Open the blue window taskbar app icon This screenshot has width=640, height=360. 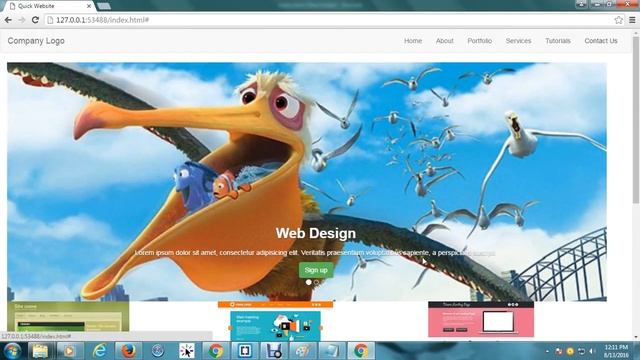(x=332, y=351)
